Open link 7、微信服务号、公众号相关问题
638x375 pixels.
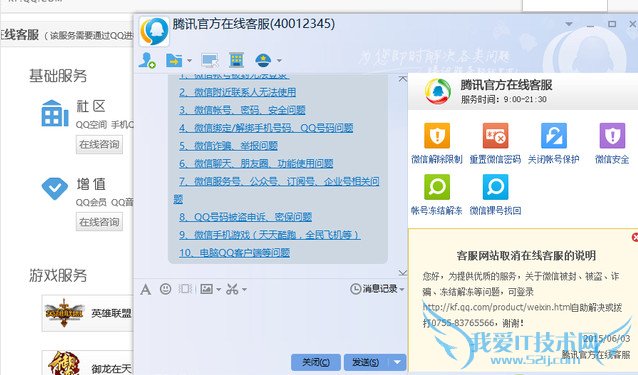[279, 181]
